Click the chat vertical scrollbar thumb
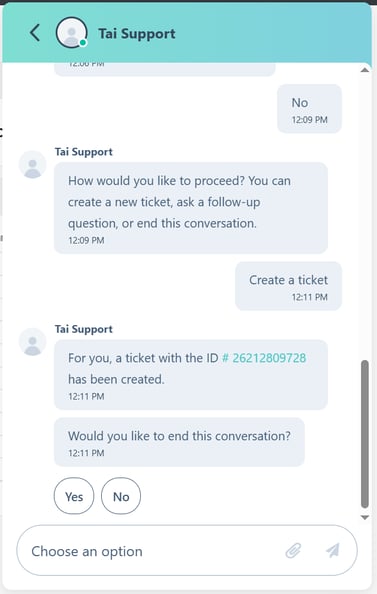 click(x=364, y=434)
